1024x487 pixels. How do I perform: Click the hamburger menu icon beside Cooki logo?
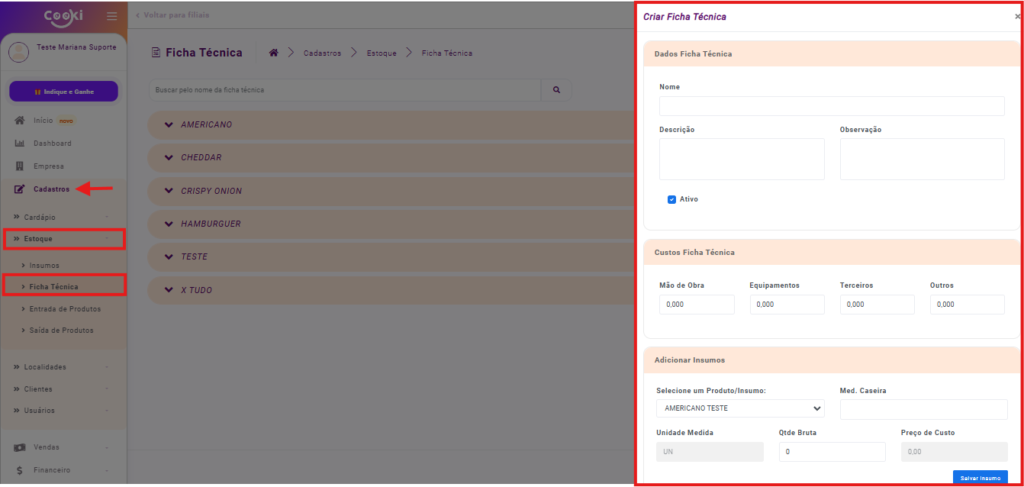coord(111,16)
